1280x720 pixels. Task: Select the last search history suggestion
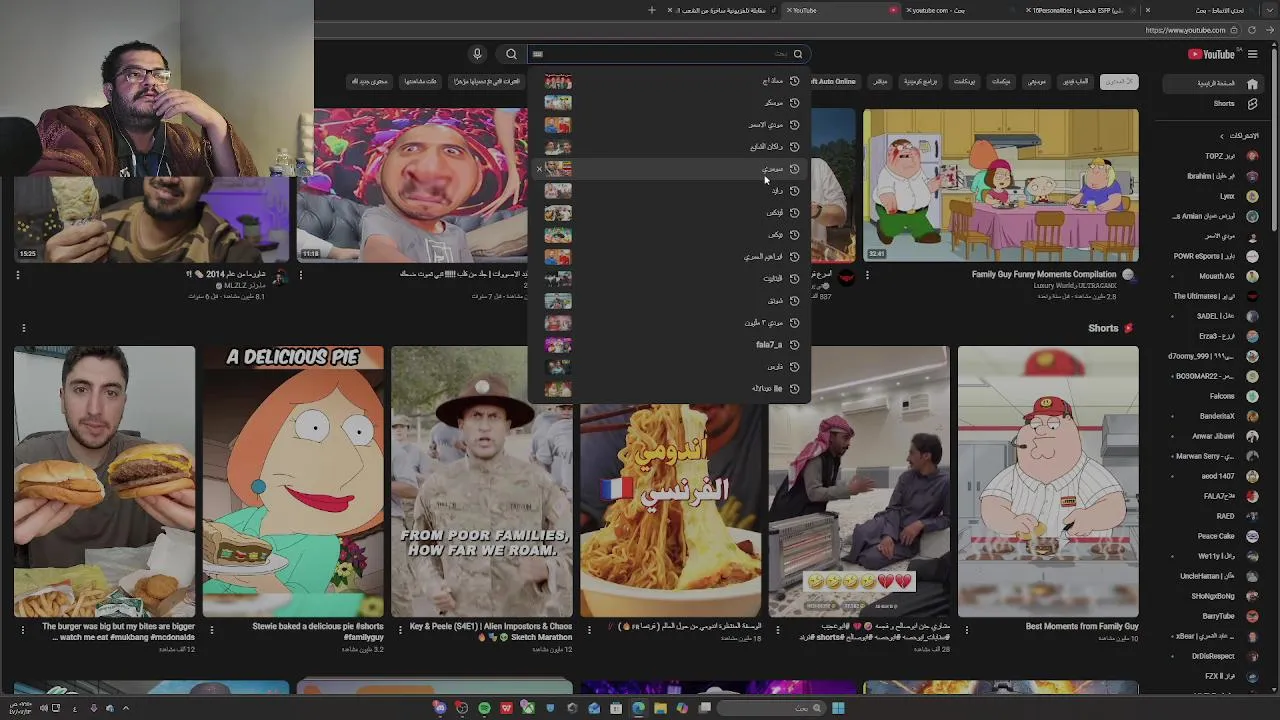[670, 389]
